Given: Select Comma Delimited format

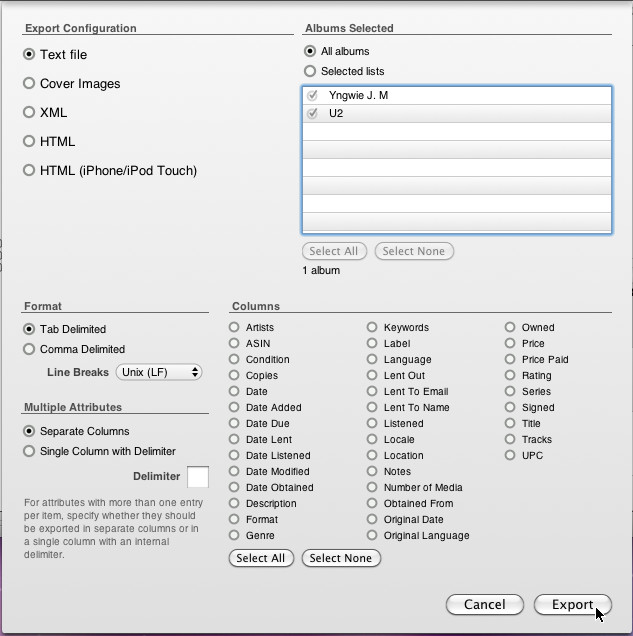Looking at the screenshot, I should coord(29,349).
